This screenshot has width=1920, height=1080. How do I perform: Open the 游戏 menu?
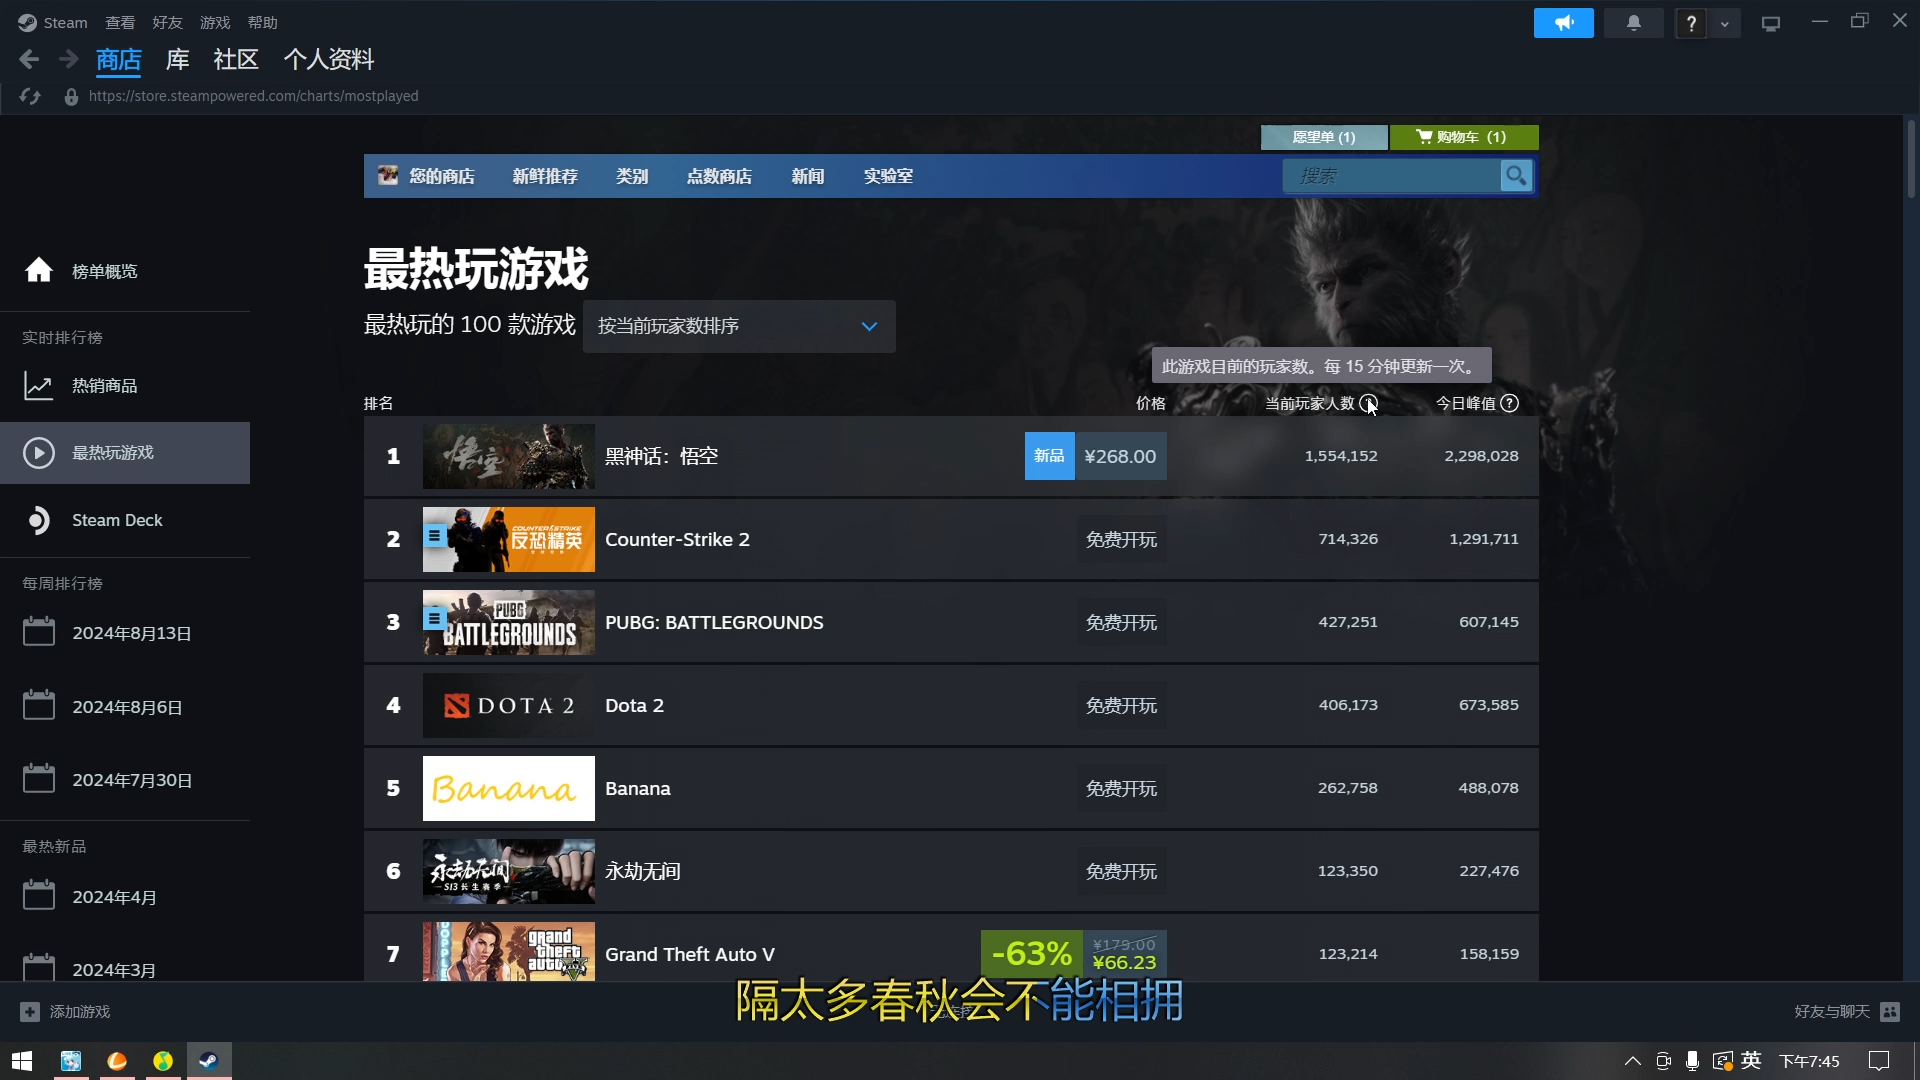215,23
